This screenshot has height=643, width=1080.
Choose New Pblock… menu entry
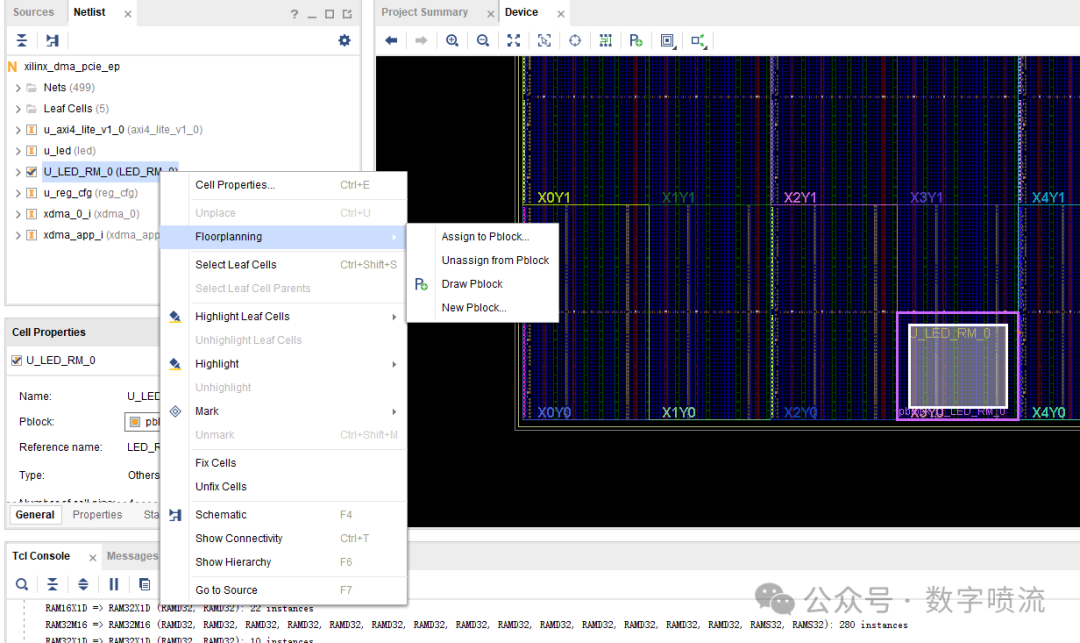[x=473, y=308]
